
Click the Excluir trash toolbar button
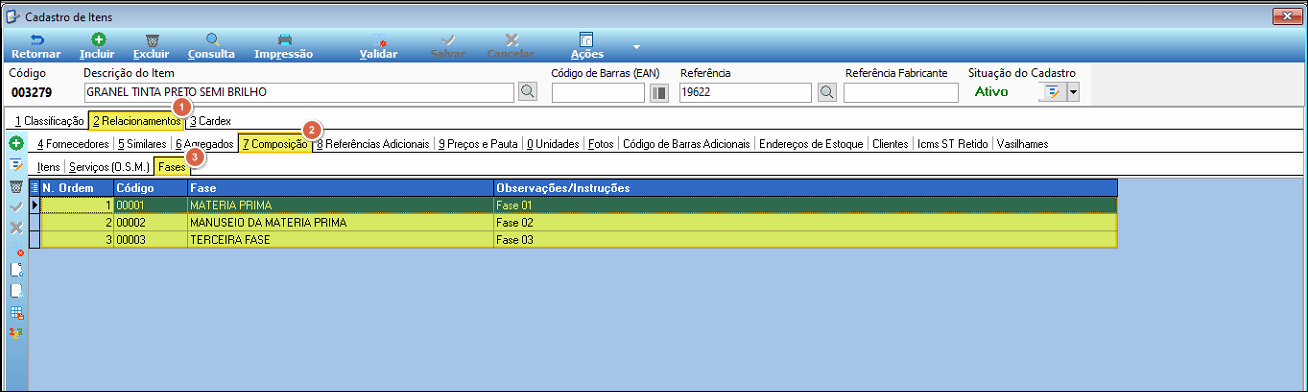pos(151,46)
